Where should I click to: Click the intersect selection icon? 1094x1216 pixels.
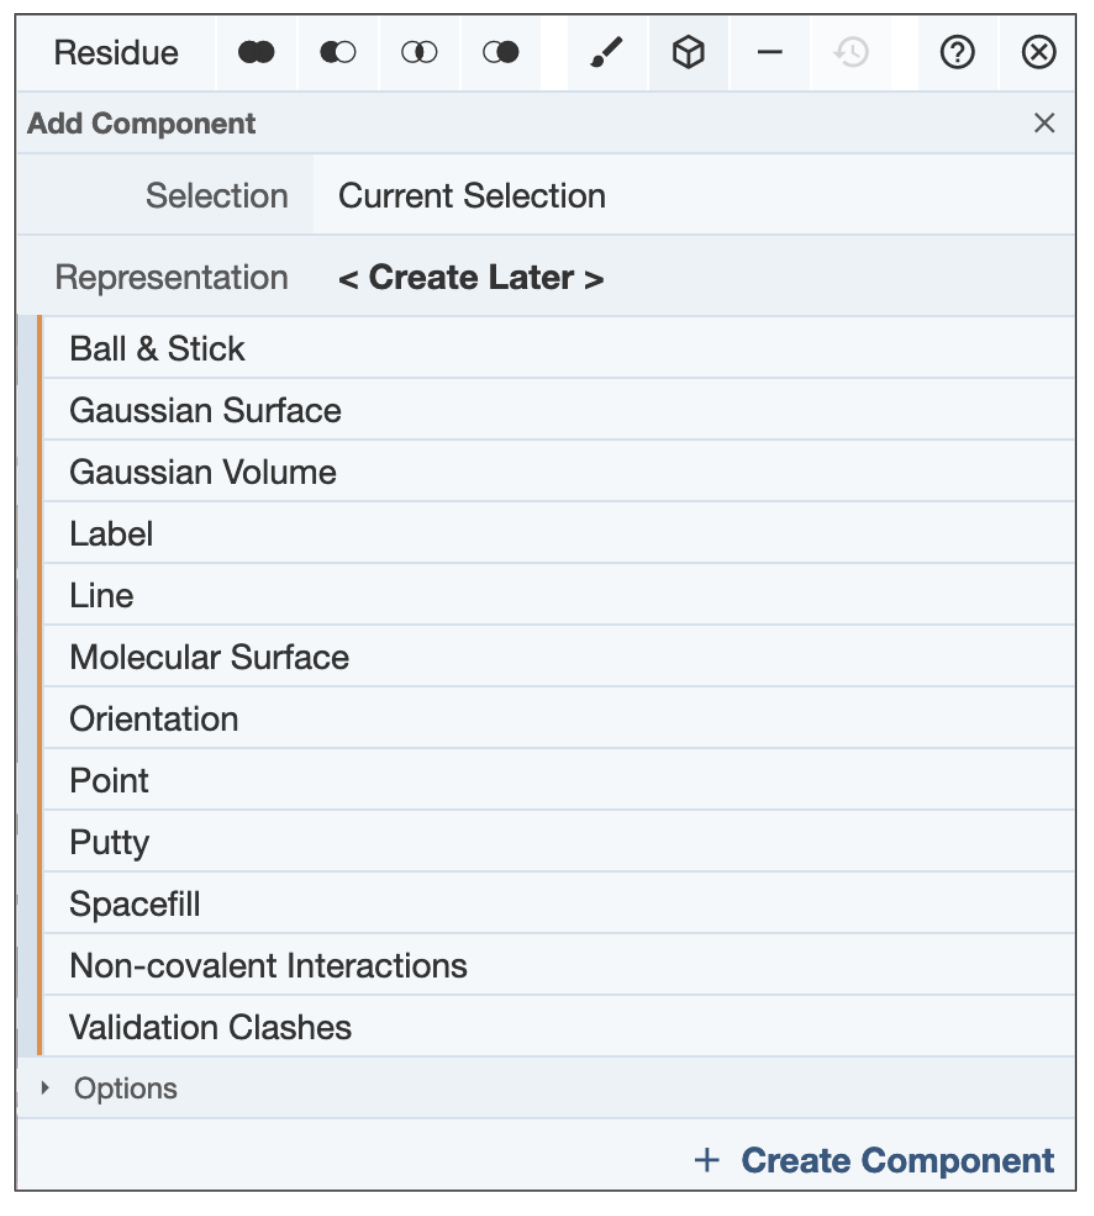pyautogui.click(x=419, y=53)
